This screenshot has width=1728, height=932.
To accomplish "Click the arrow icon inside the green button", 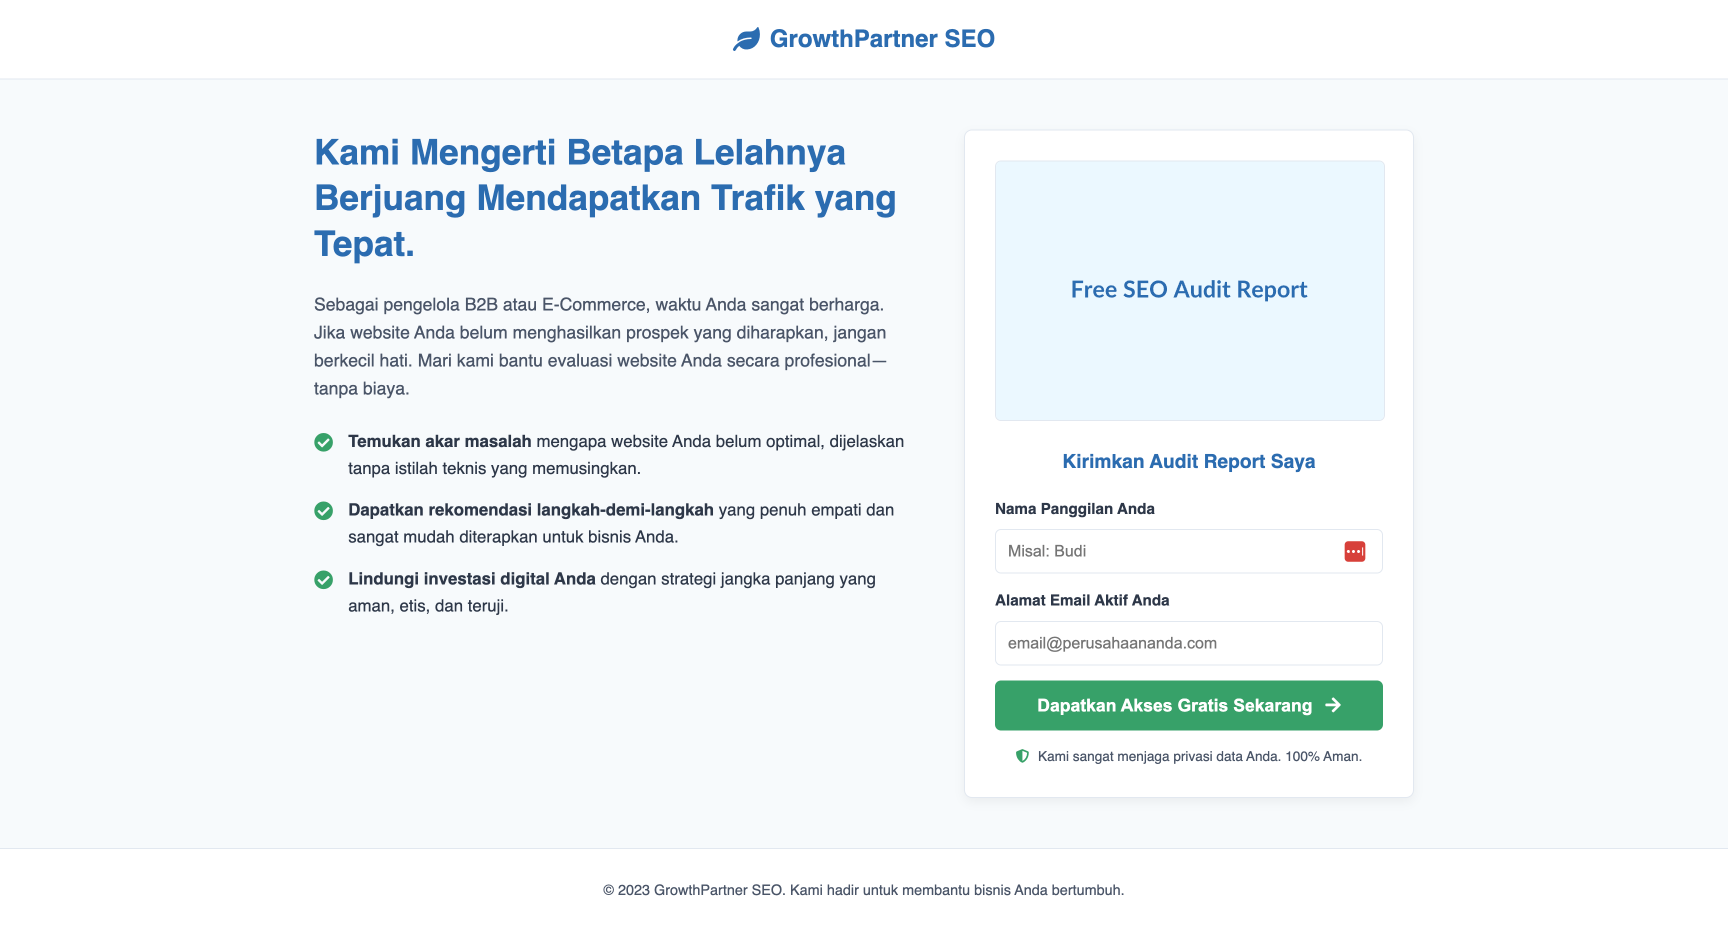I will click(1333, 705).
